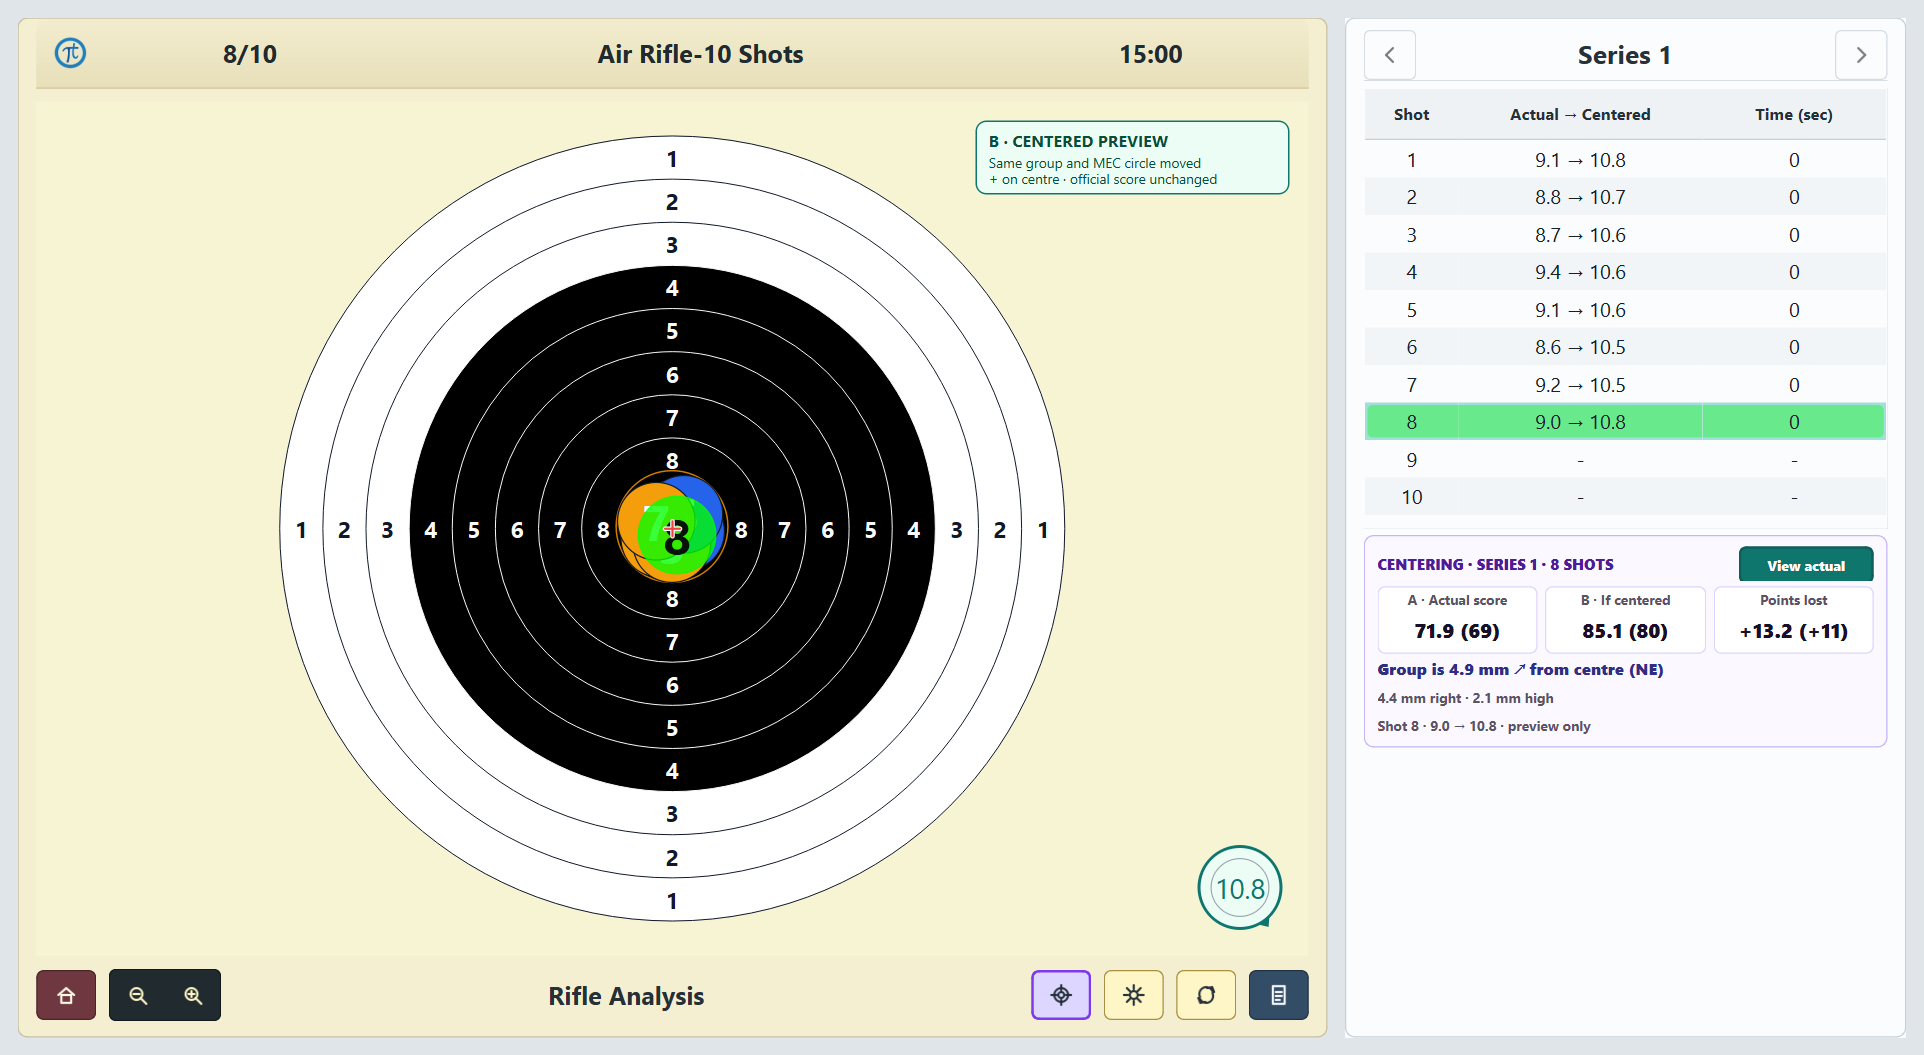Select shot 2 row 8.8 → 10.7
Screen dimensions: 1924x1055
click(1625, 197)
